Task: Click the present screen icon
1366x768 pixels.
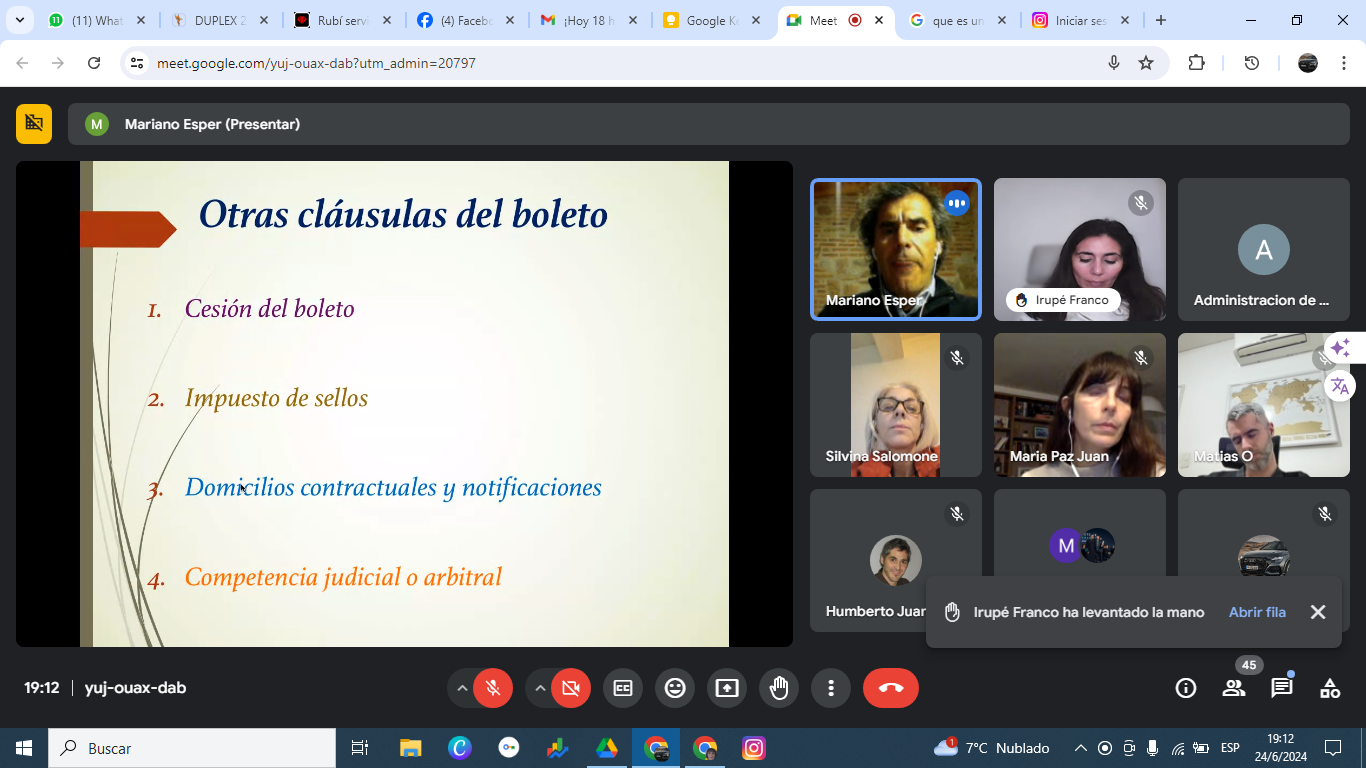Action: (x=727, y=688)
